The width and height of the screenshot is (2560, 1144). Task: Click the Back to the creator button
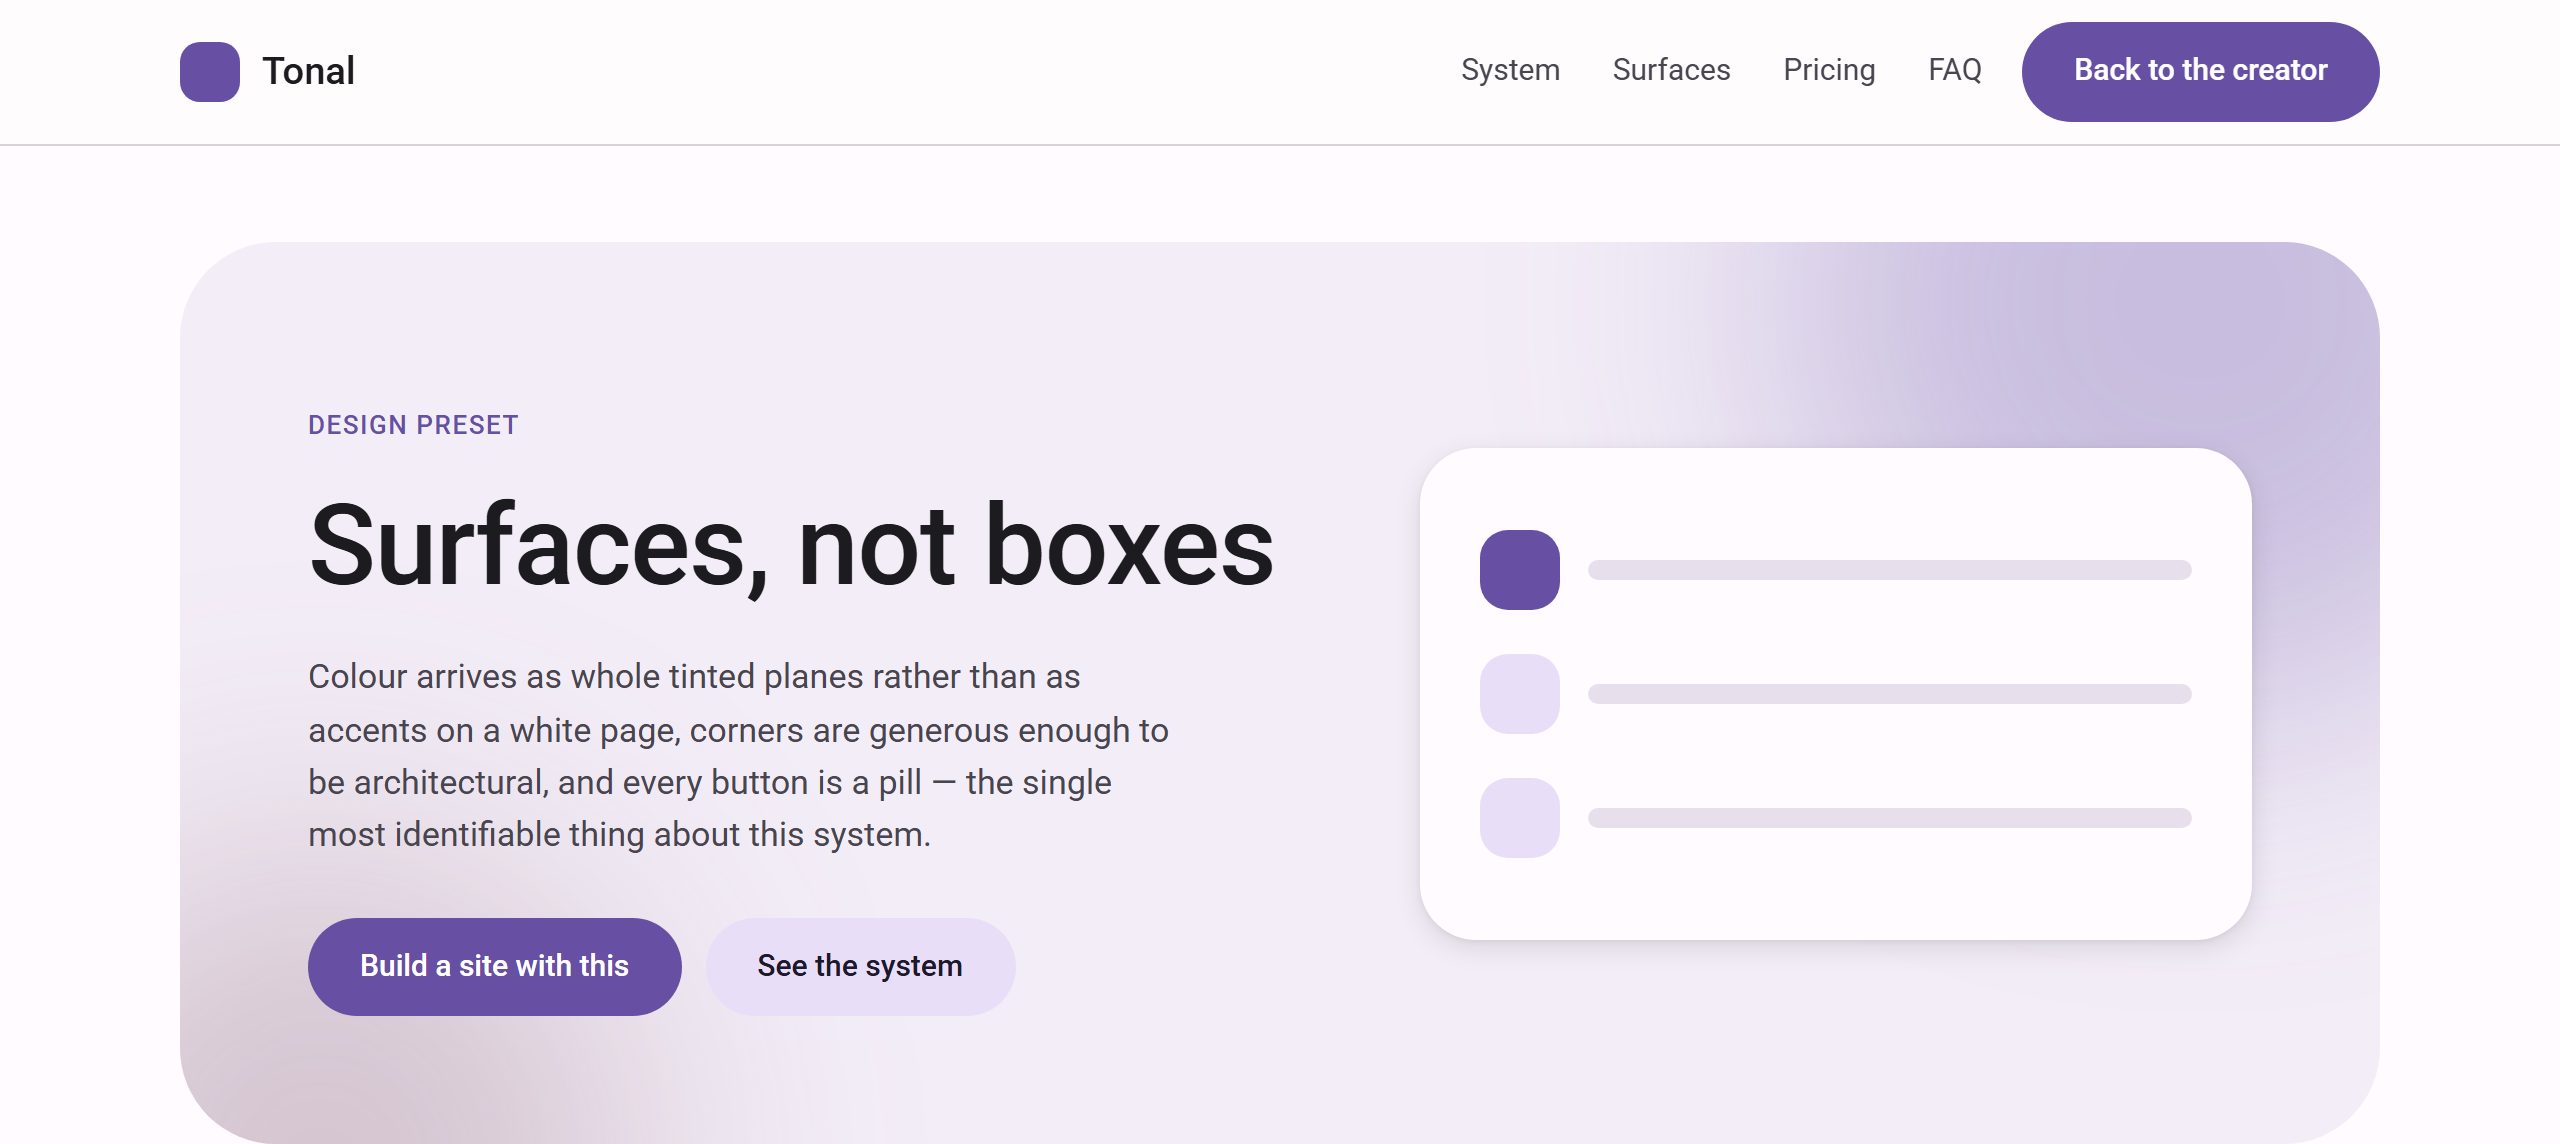click(2200, 71)
